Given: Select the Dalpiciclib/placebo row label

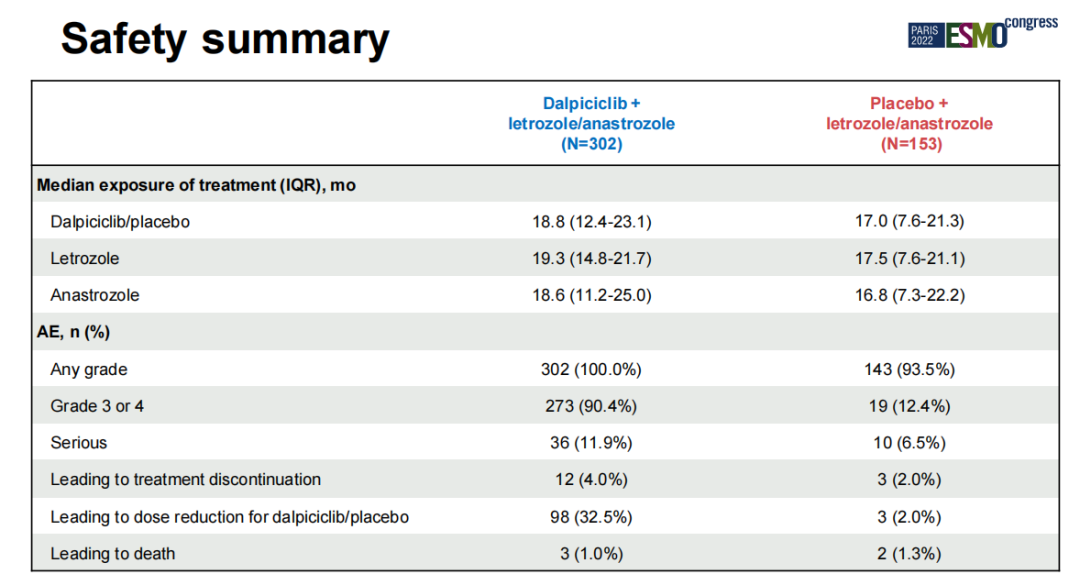Looking at the screenshot, I should pyautogui.click(x=120, y=222).
